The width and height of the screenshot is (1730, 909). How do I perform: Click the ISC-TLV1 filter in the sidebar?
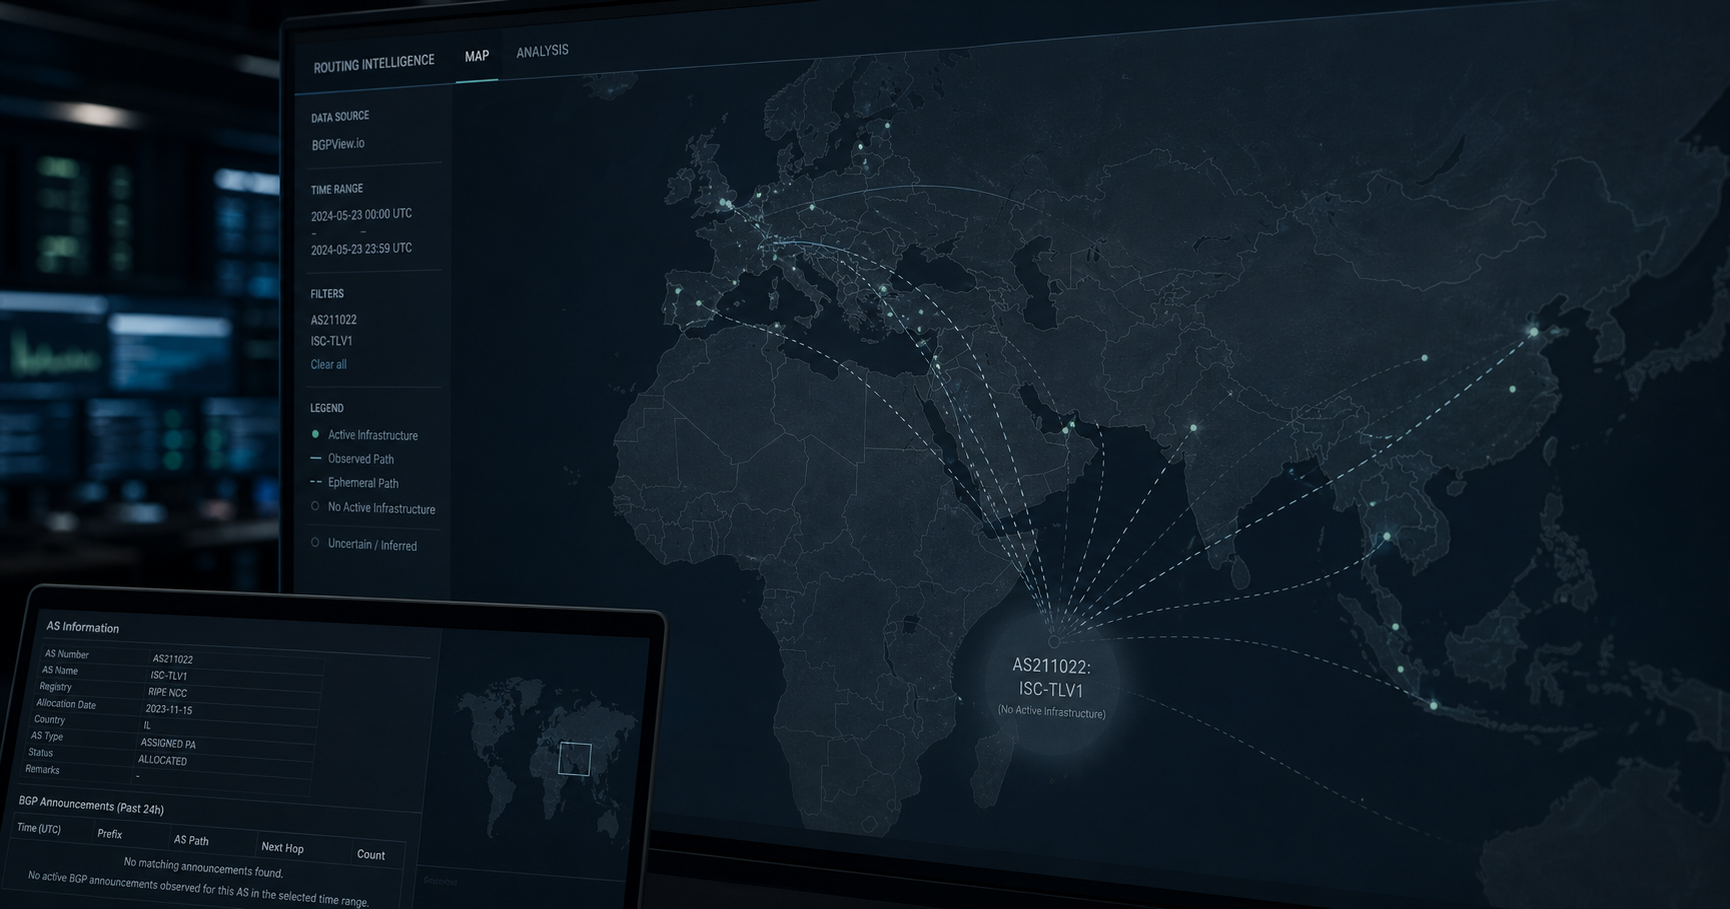[332, 341]
